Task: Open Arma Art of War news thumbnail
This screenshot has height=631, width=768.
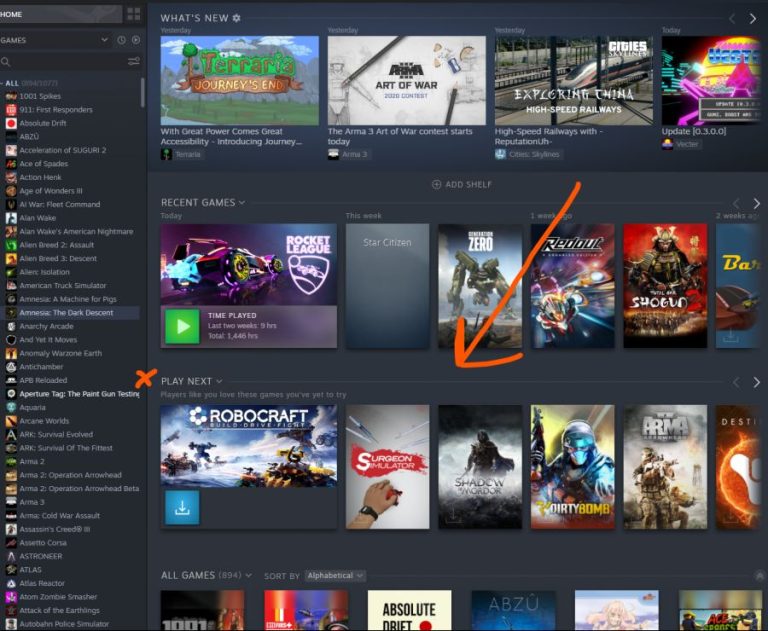Action: 407,80
